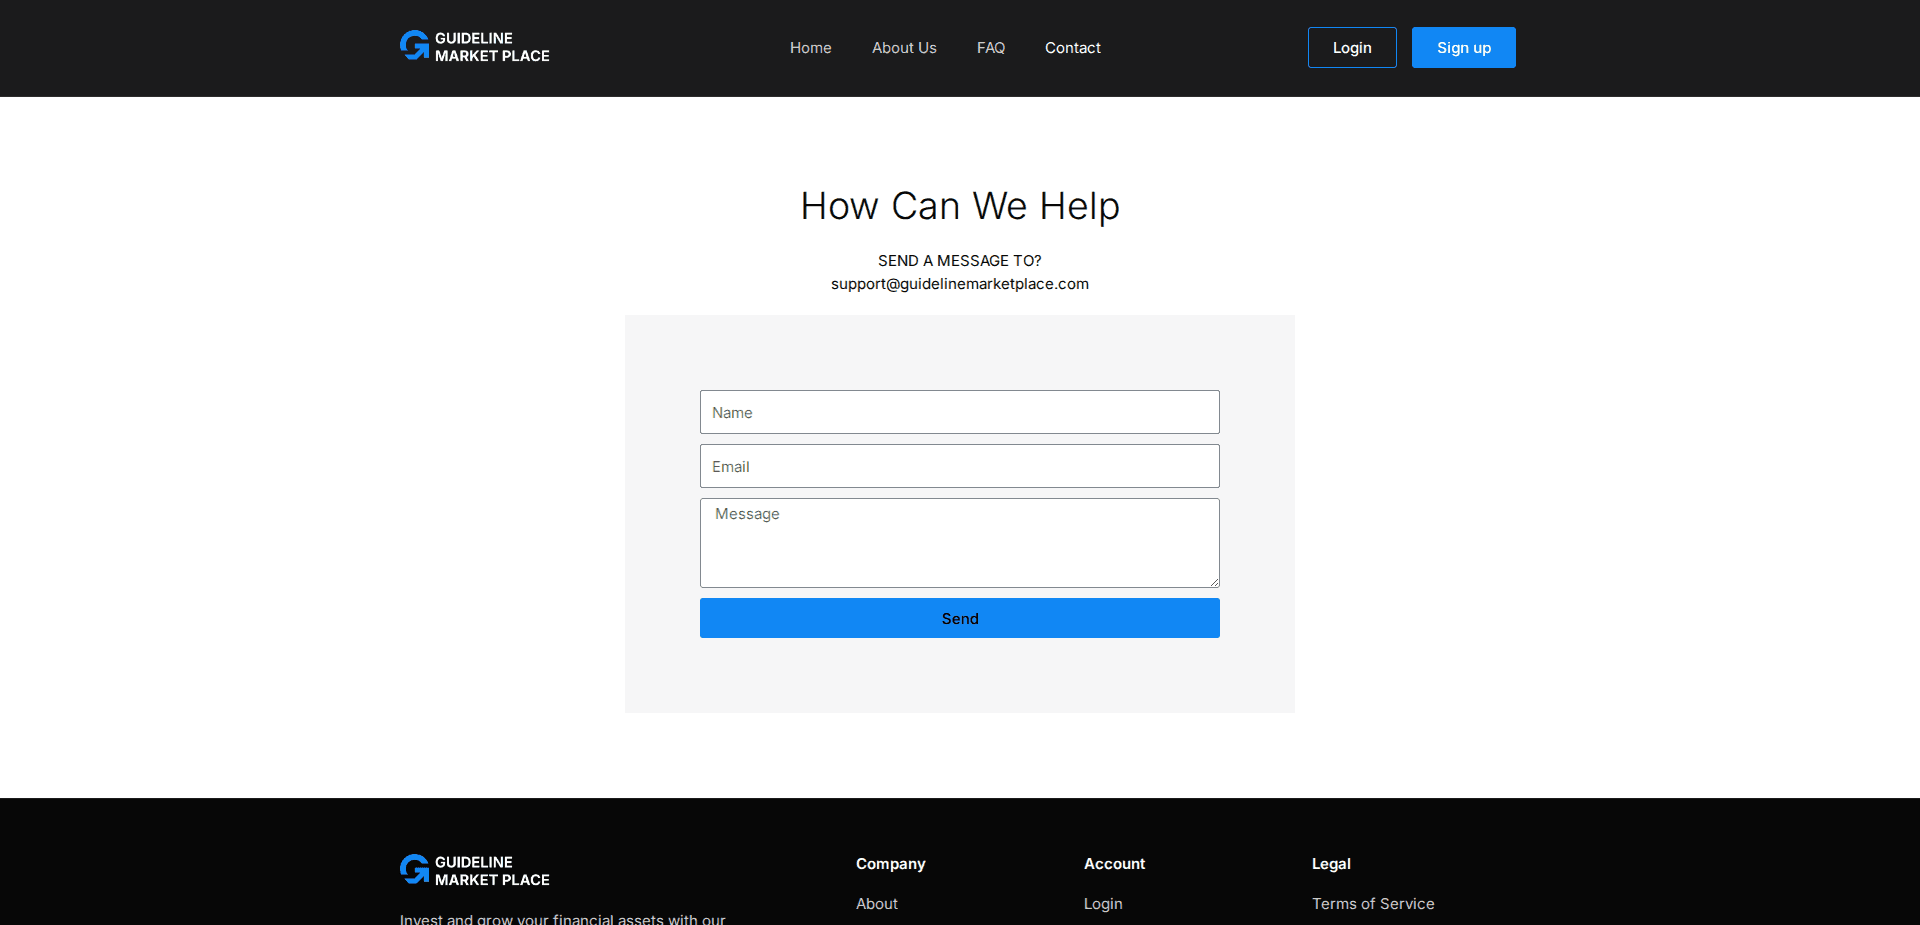The height and width of the screenshot is (925, 1920).
Task: Open the About Us page
Action: pos(903,47)
